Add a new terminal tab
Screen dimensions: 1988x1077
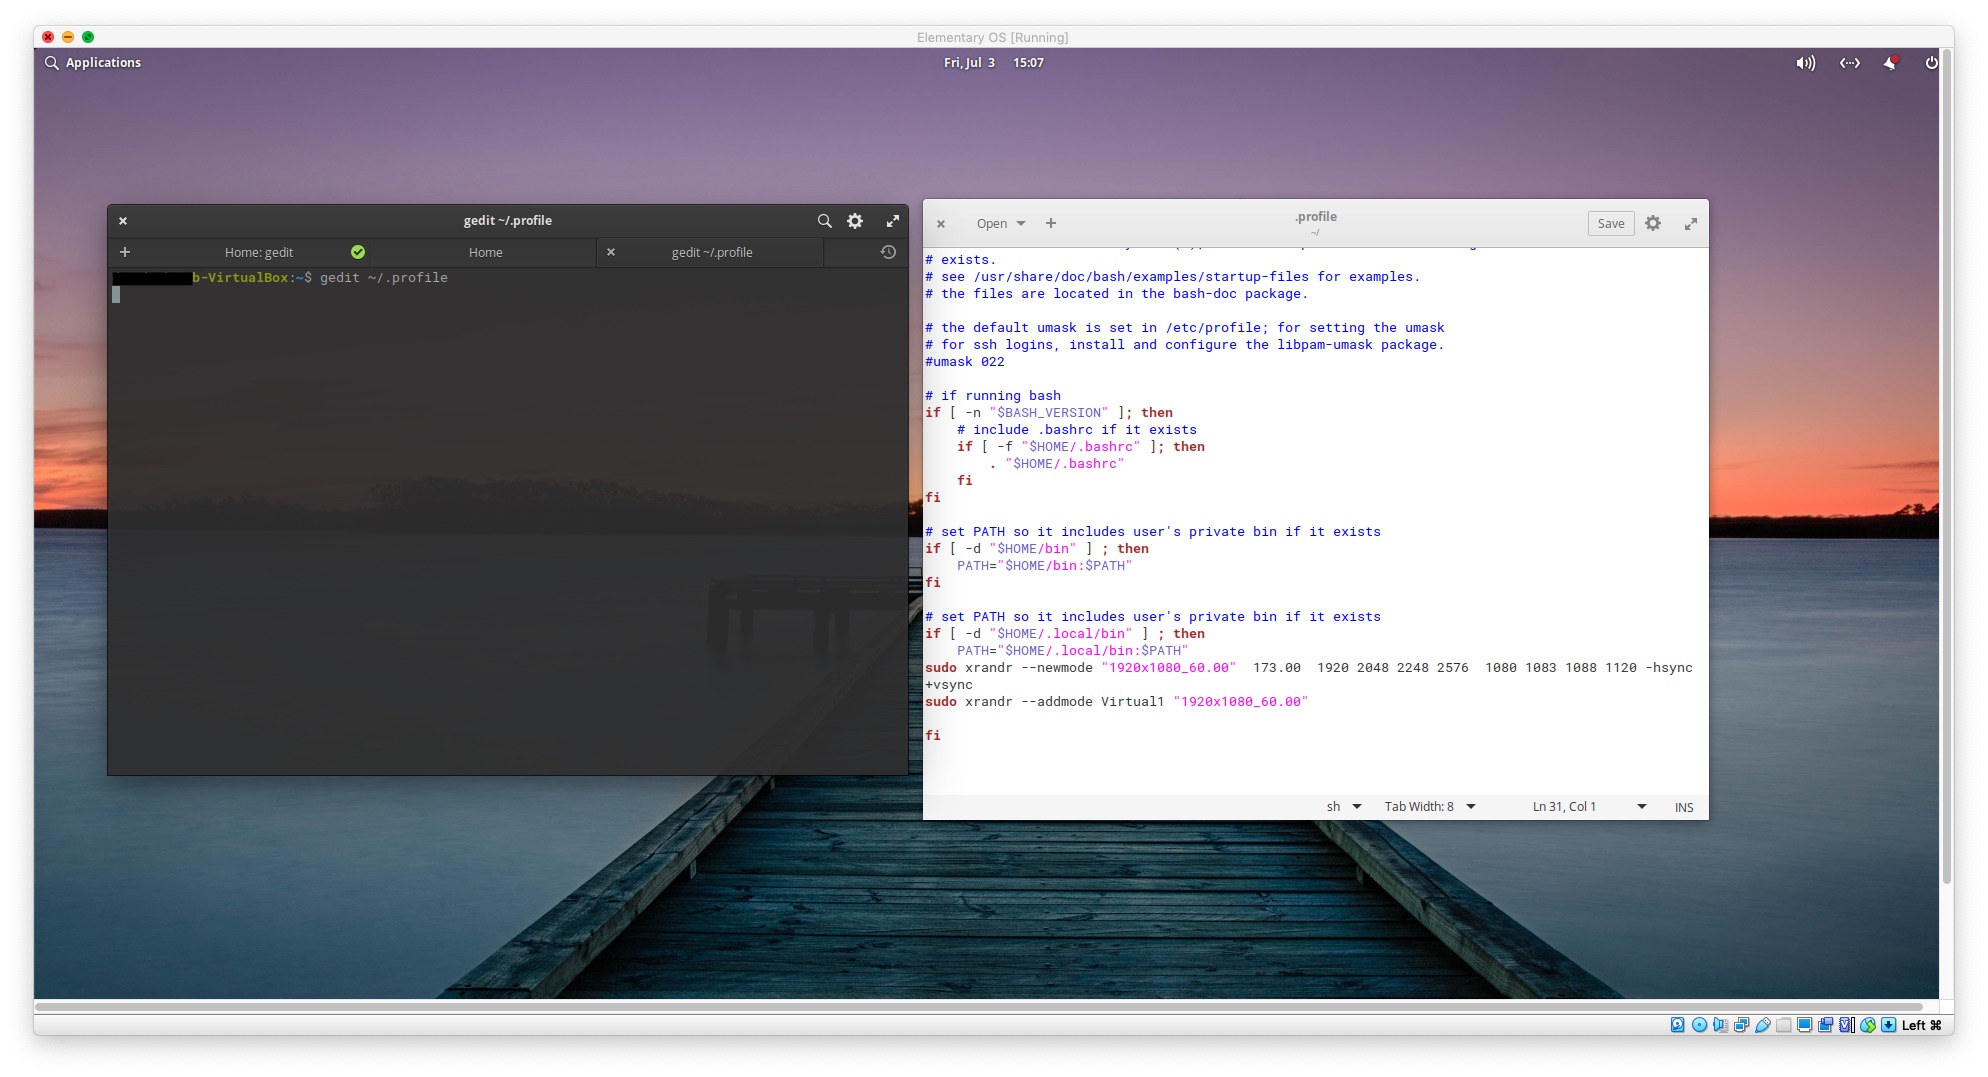coord(125,252)
